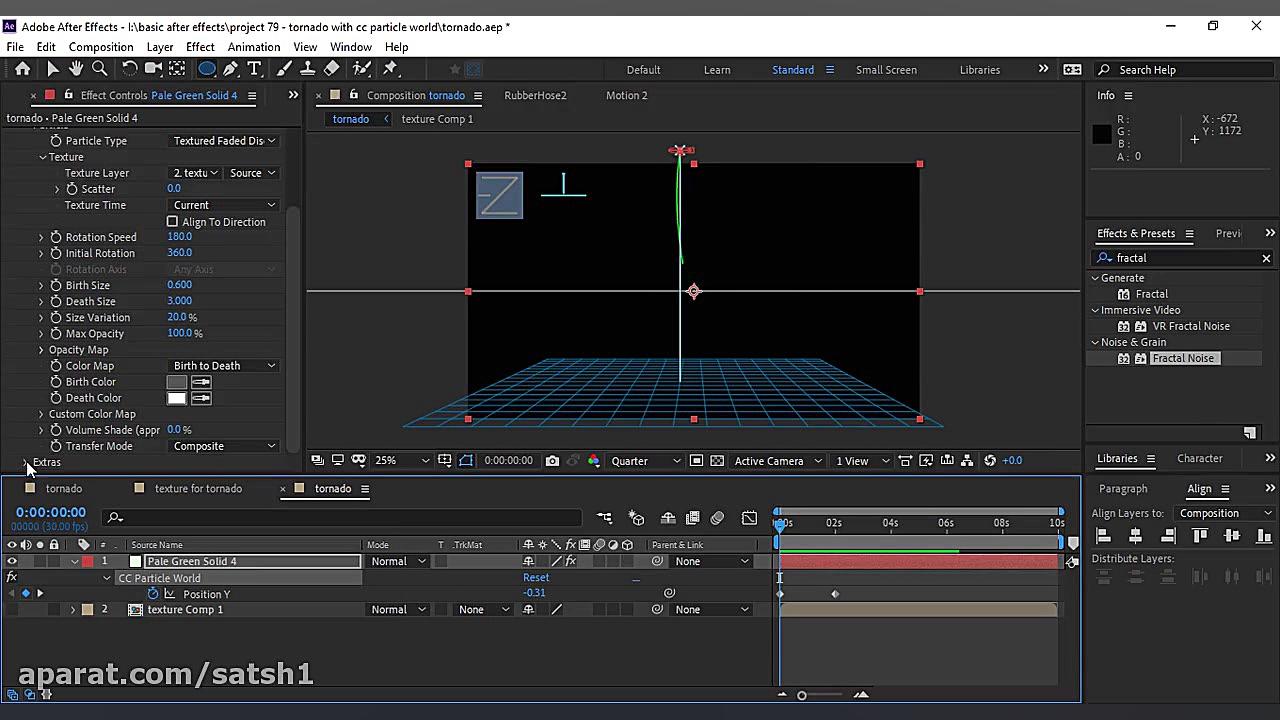Image resolution: width=1280 pixels, height=720 pixels.
Task: Click the Death Color white swatch
Action: pos(177,398)
